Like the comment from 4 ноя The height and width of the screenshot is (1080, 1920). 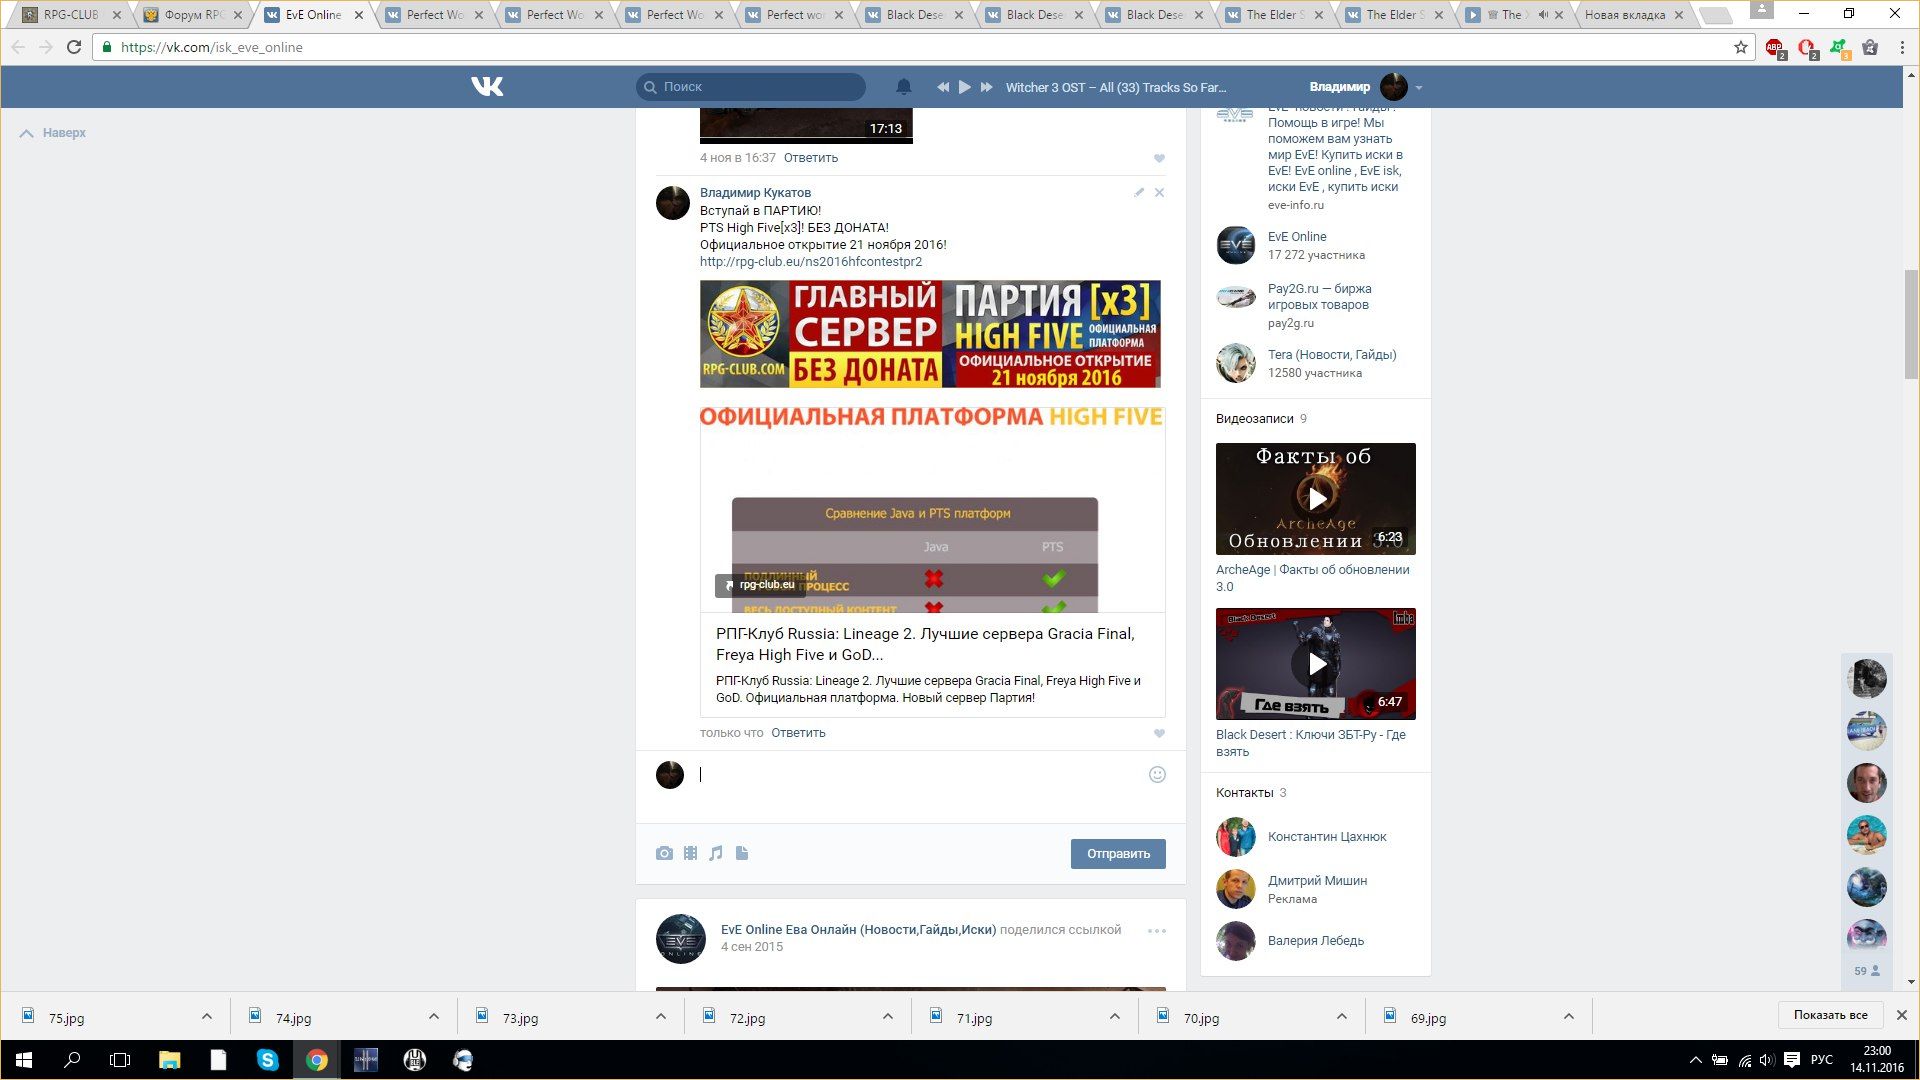click(1159, 158)
